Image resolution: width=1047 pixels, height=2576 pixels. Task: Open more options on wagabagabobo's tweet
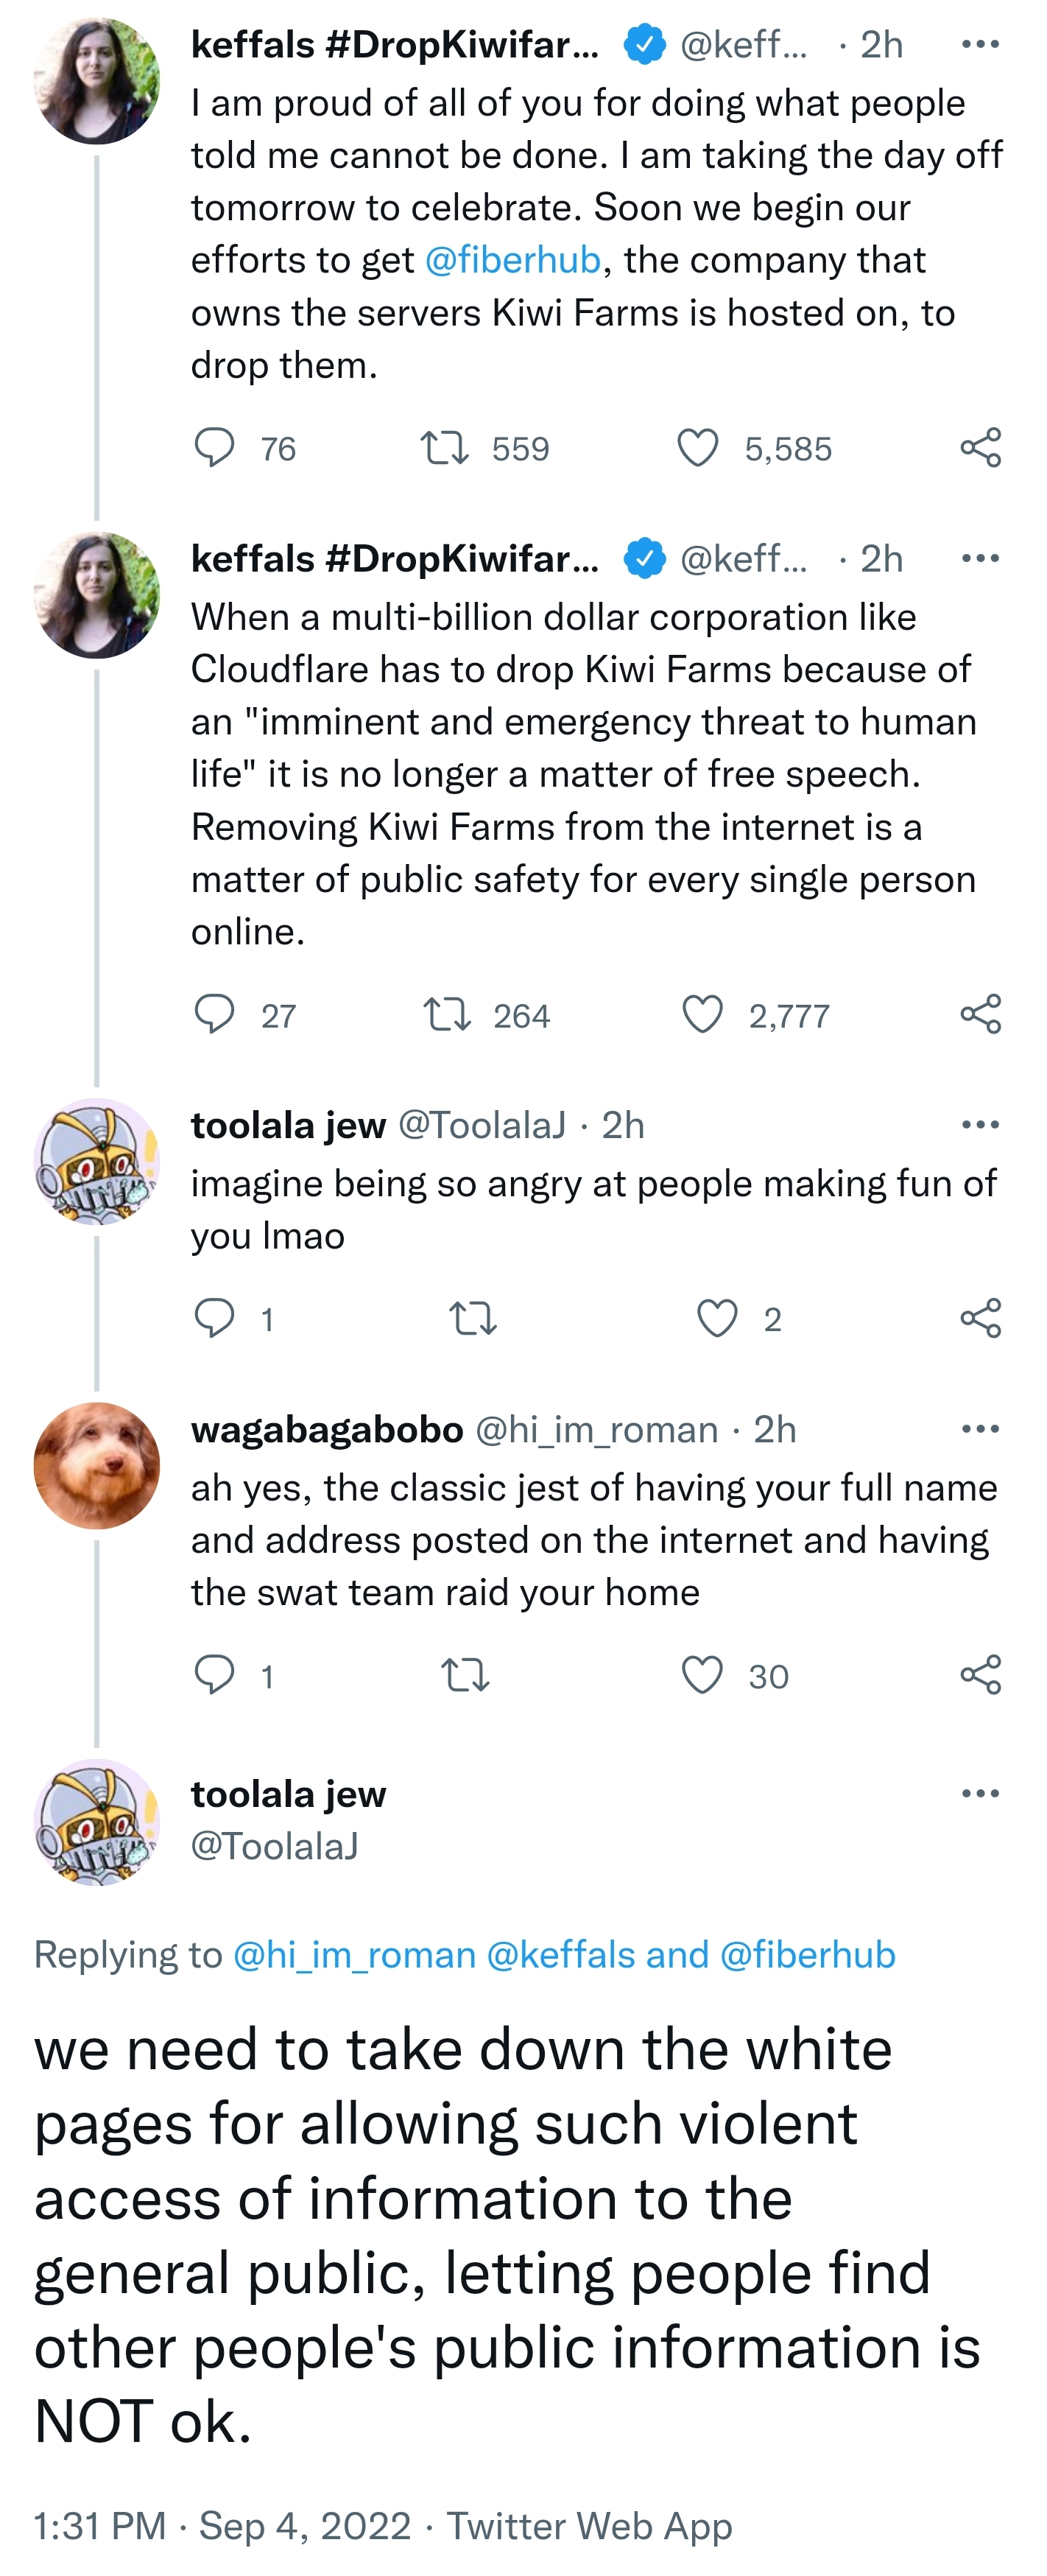click(x=980, y=1429)
